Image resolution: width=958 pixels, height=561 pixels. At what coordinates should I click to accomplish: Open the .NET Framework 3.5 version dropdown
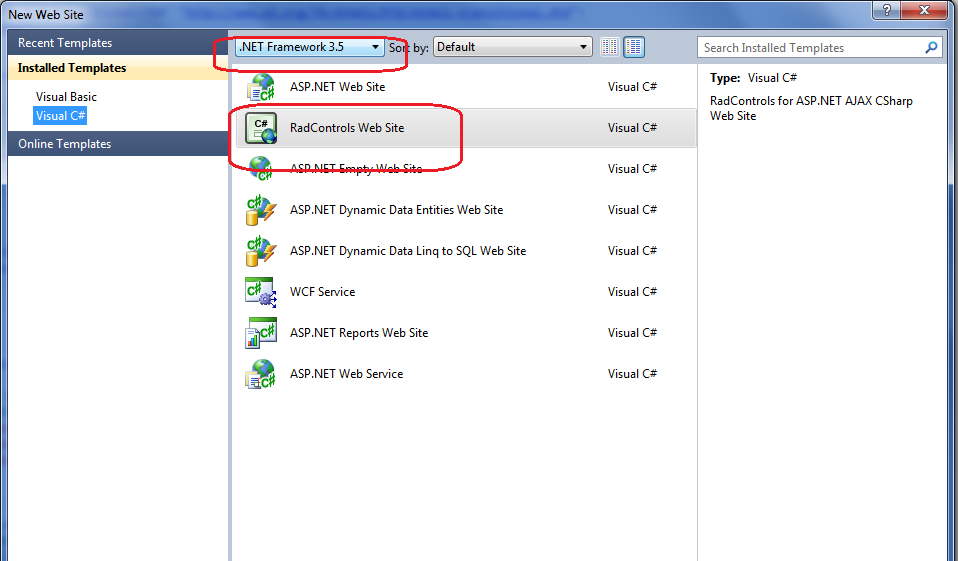(310, 47)
